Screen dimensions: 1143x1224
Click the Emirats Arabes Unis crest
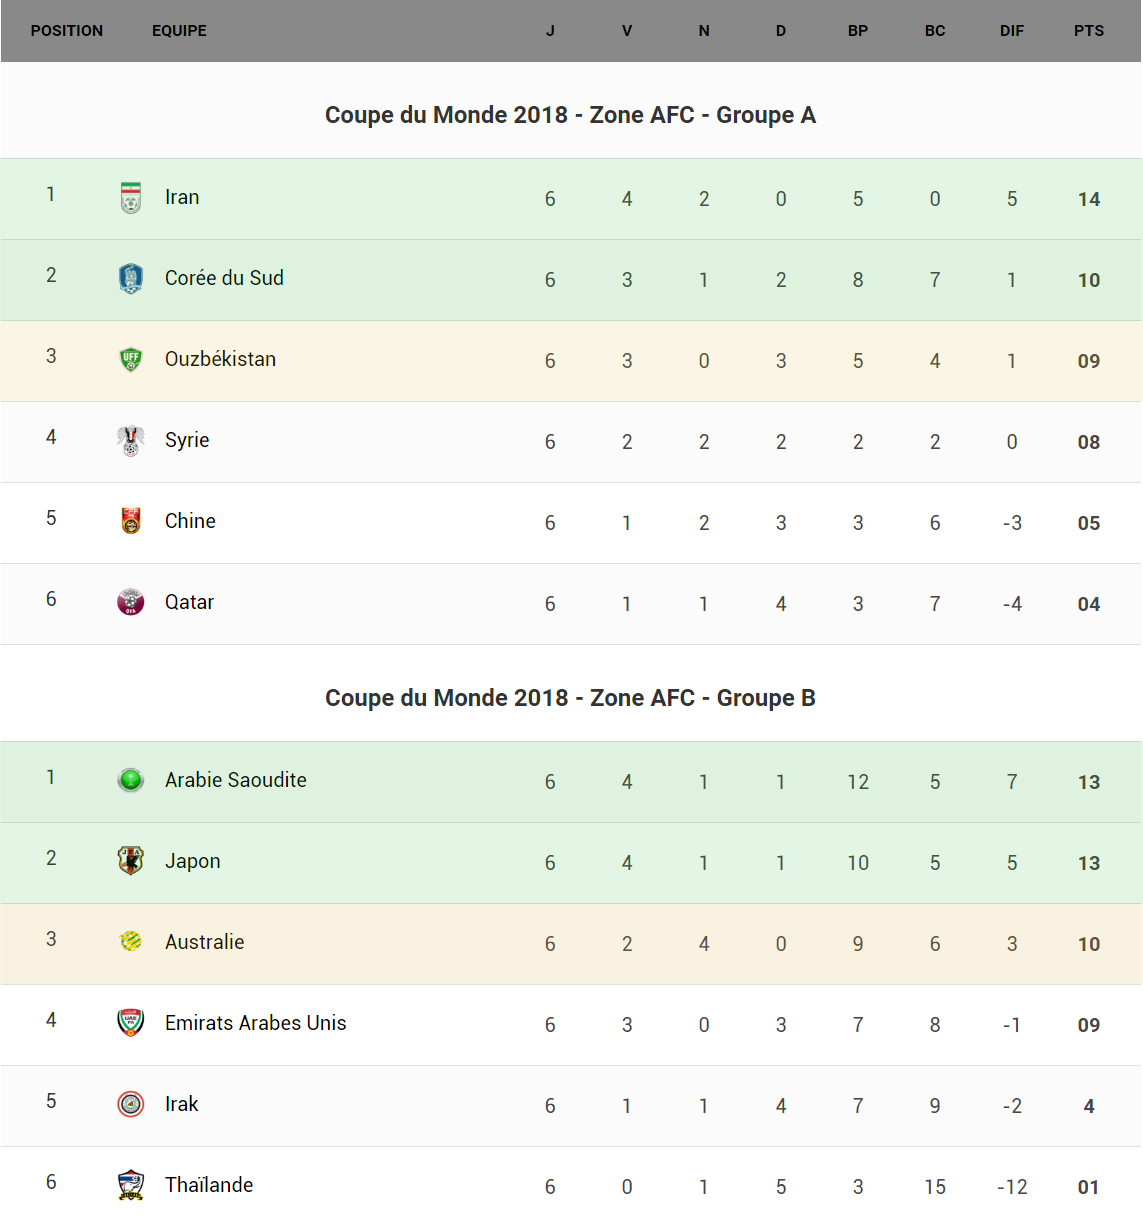click(131, 1023)
